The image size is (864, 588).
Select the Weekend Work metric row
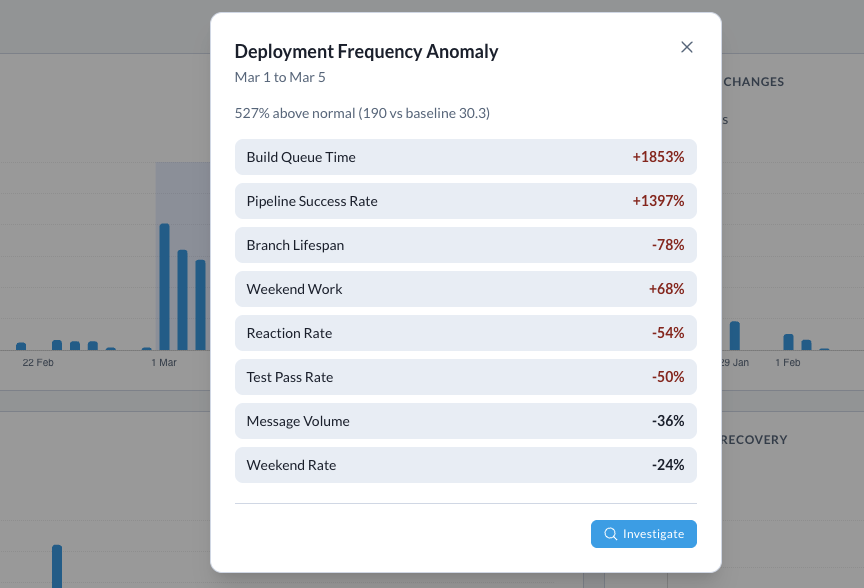click(x=465, y=289)
